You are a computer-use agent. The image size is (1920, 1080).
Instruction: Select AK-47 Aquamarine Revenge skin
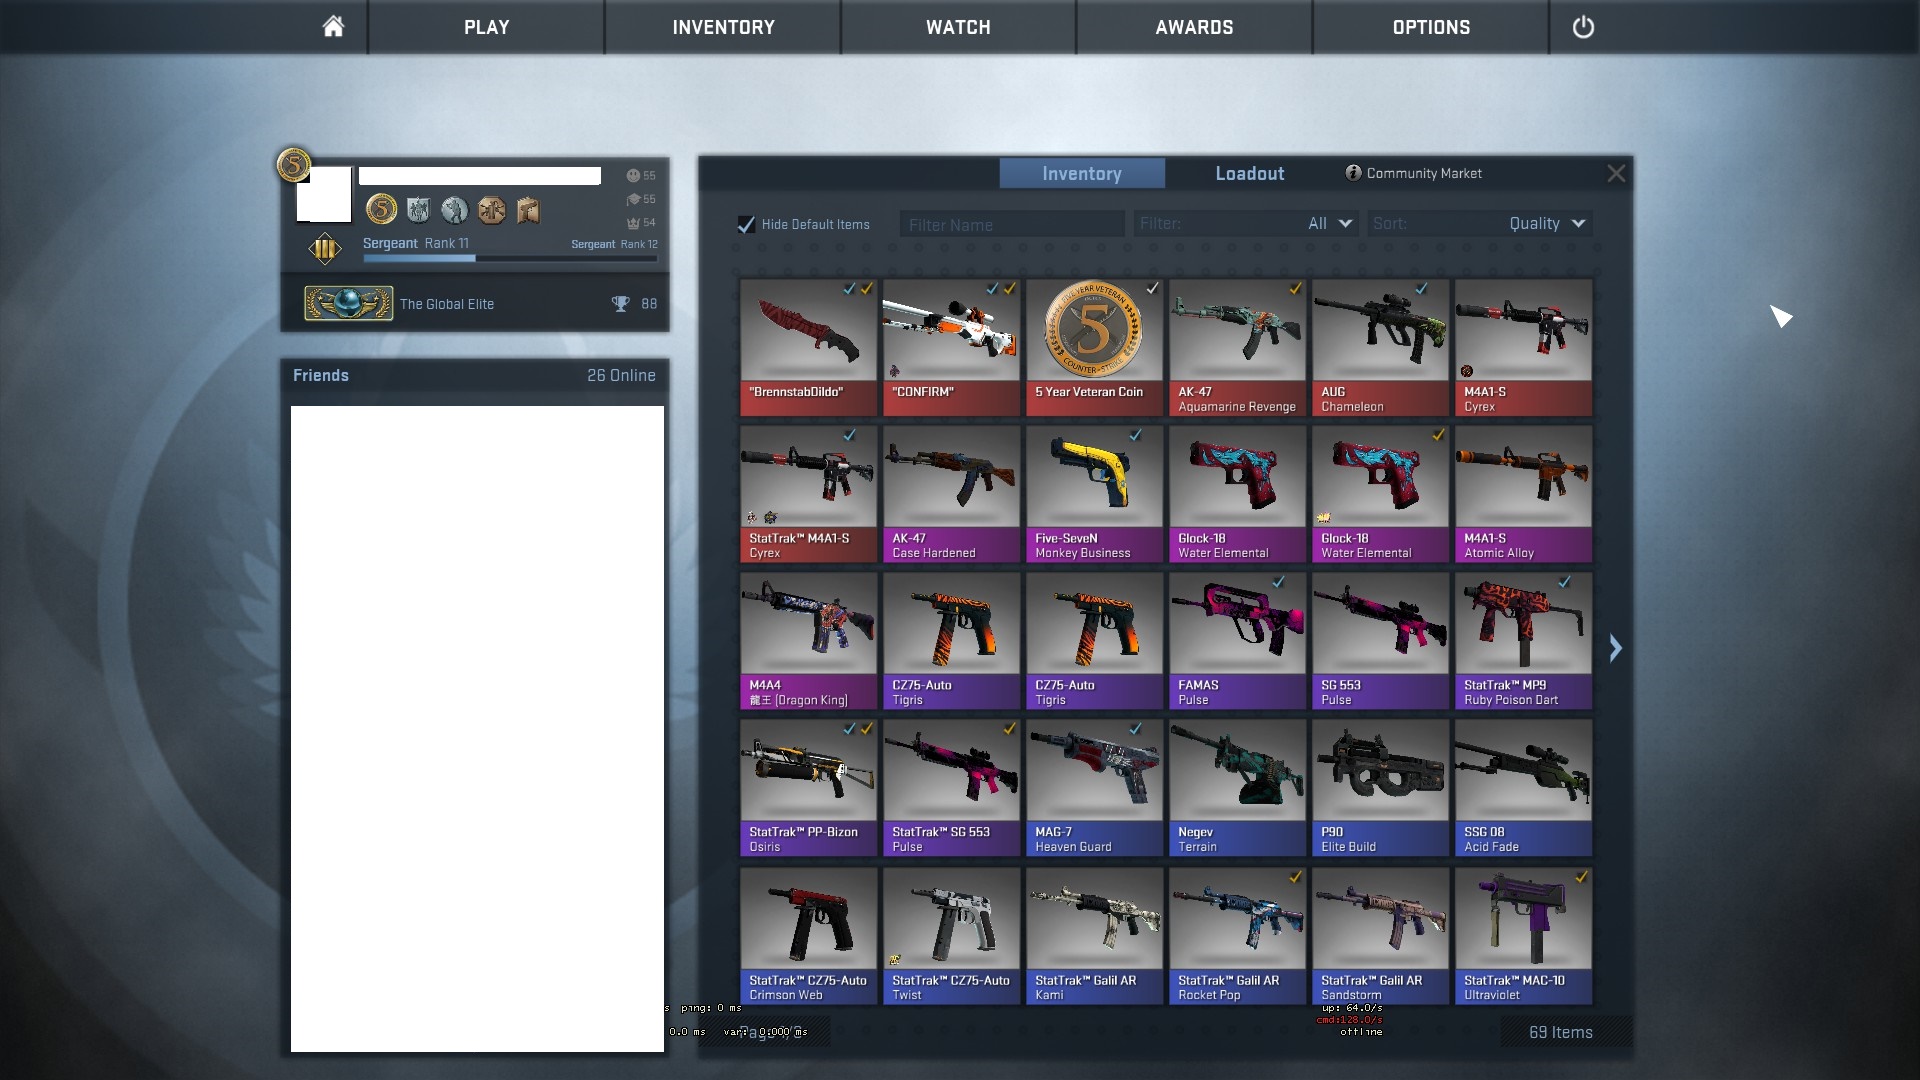click(x=1237, y=347)
